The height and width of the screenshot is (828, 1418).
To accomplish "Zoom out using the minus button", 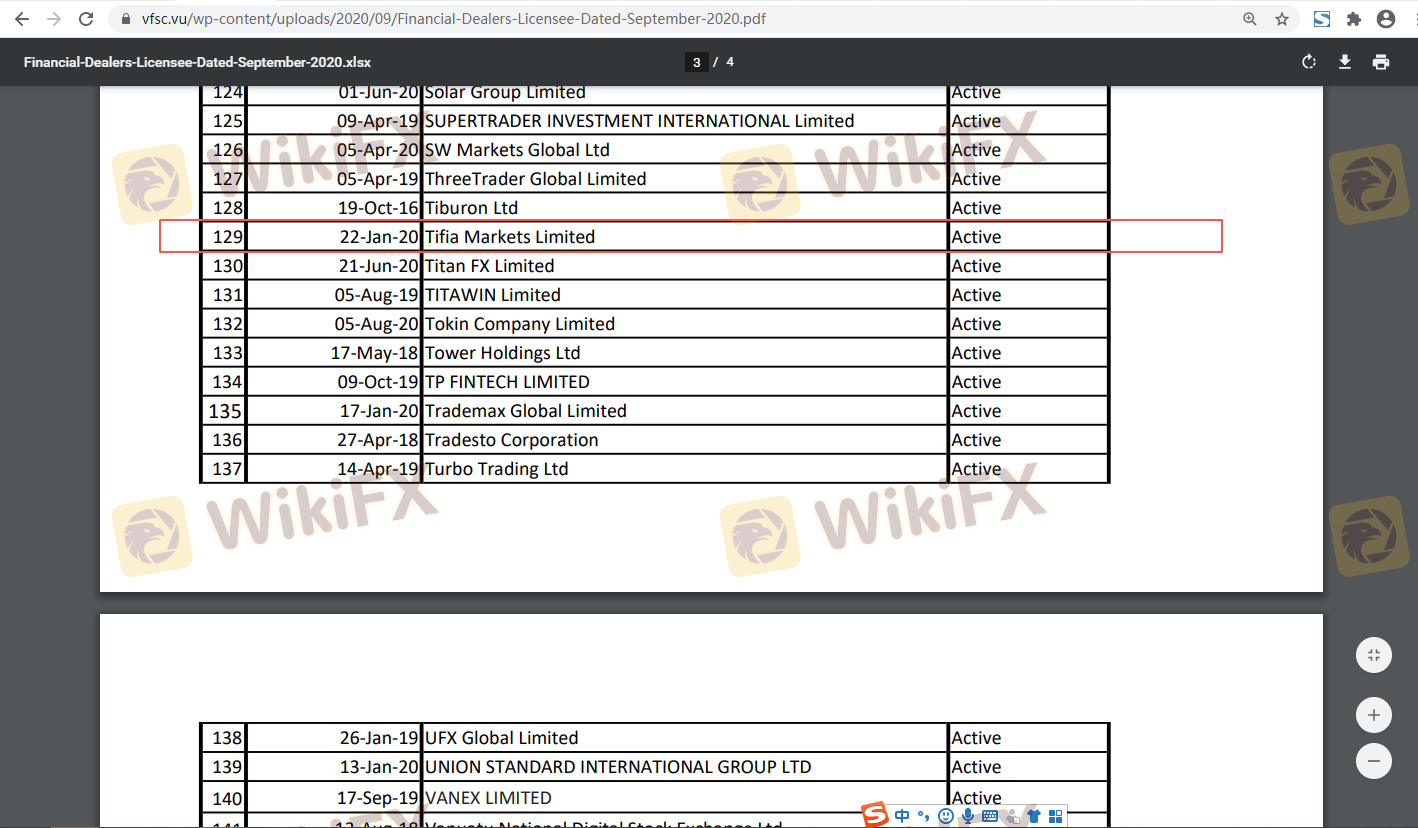I will pos(1373,760).
